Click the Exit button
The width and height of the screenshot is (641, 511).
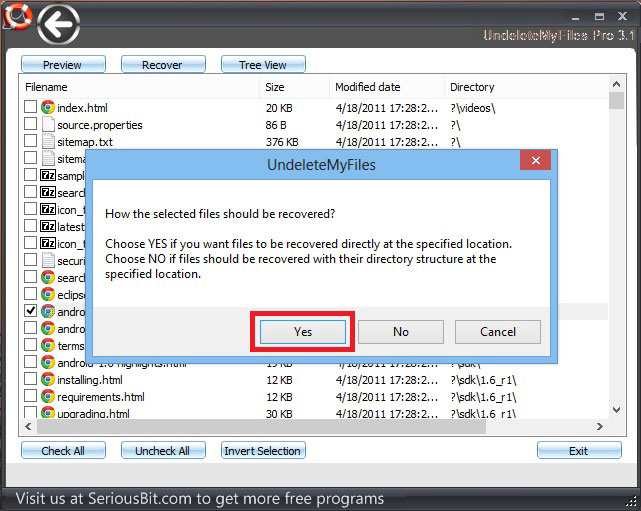(x=579, y=450)
